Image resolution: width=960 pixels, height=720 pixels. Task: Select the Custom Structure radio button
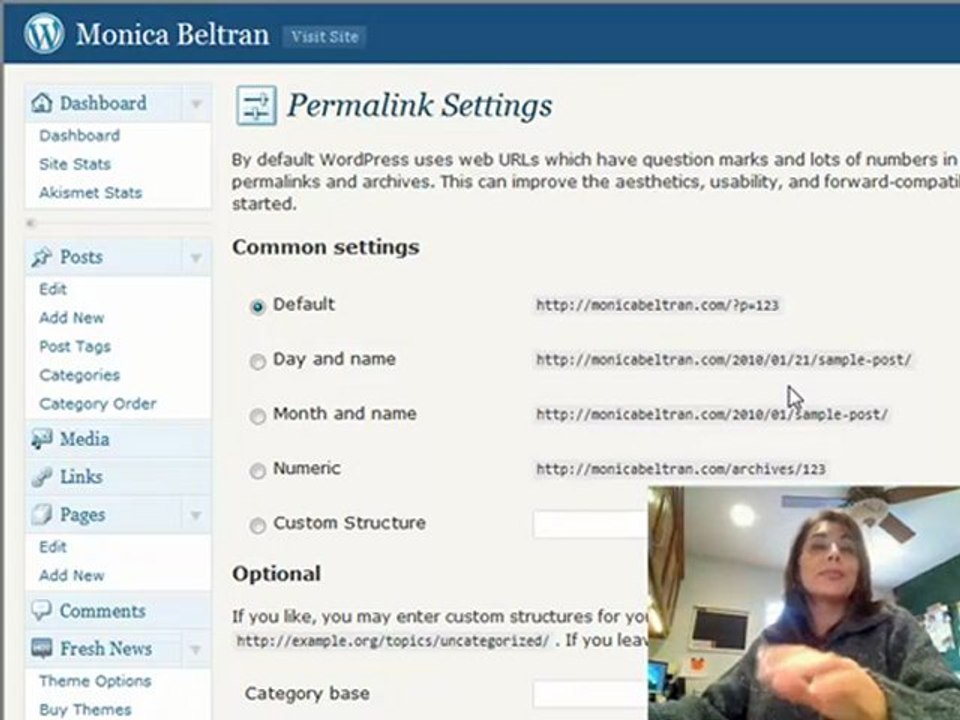pos(258,525)
